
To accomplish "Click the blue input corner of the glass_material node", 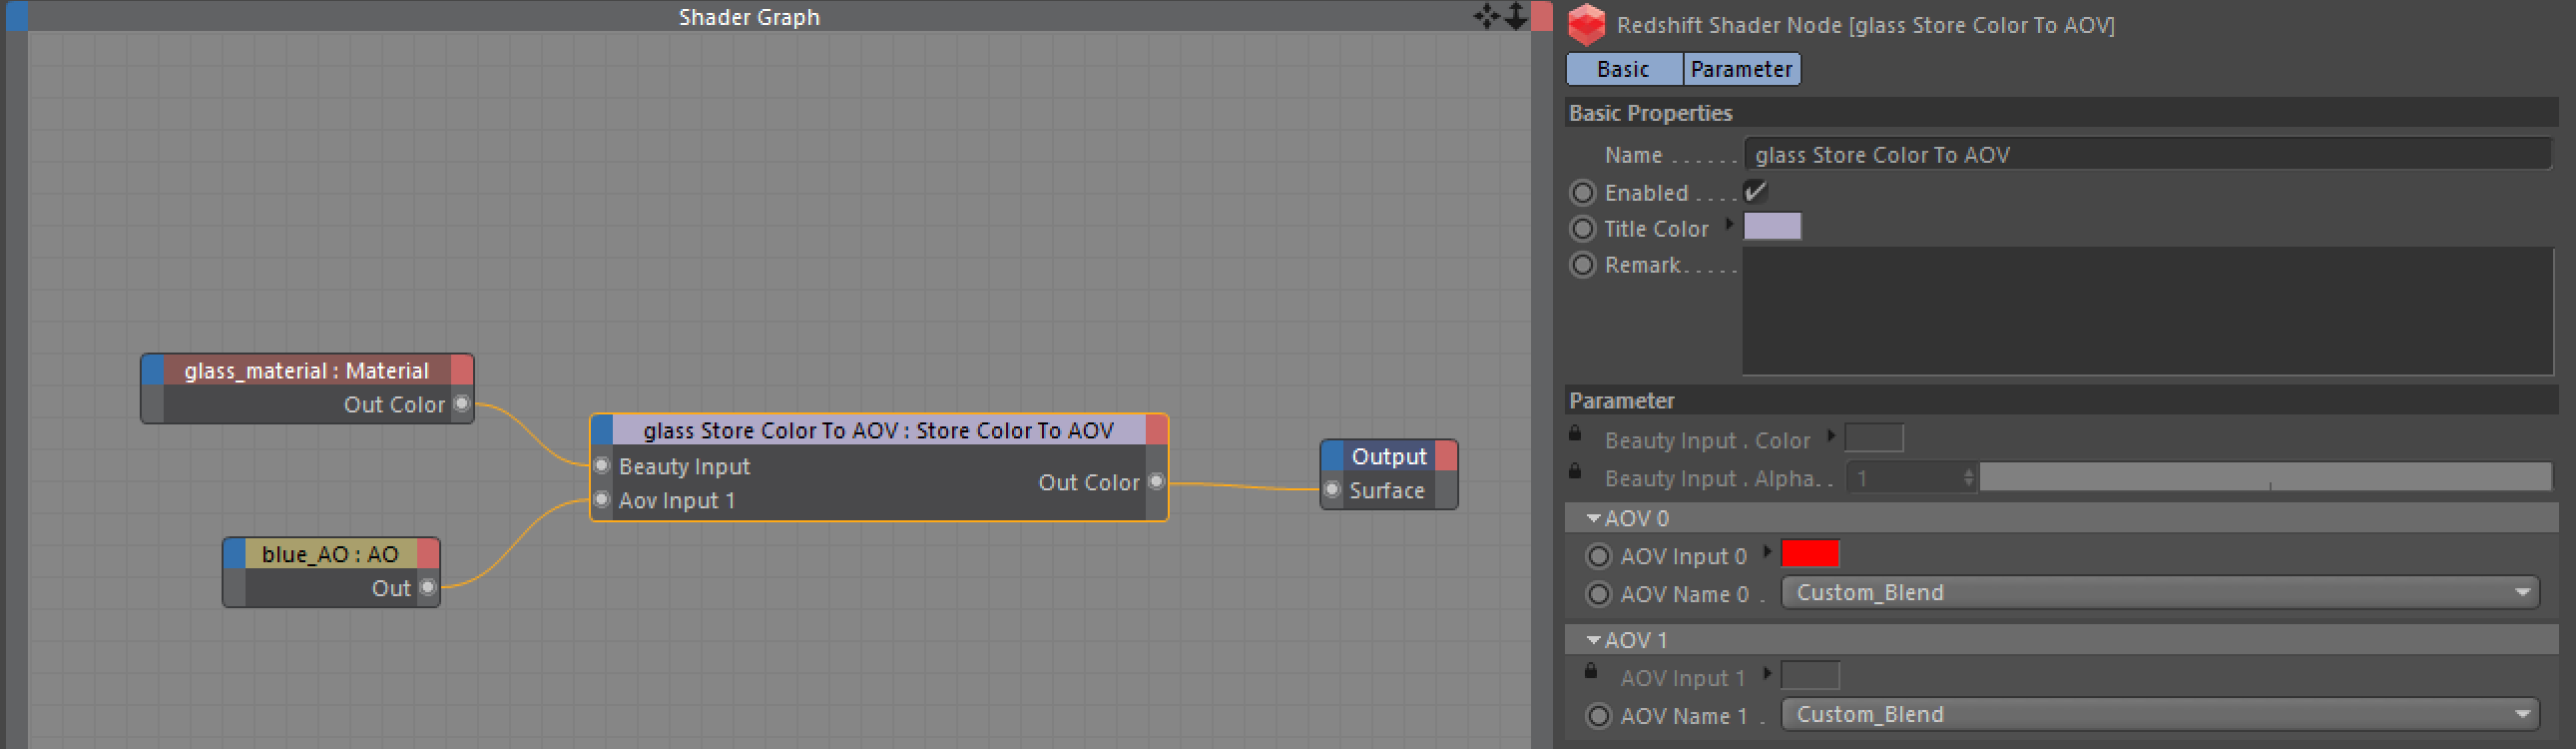I will [x=152, y=370].
